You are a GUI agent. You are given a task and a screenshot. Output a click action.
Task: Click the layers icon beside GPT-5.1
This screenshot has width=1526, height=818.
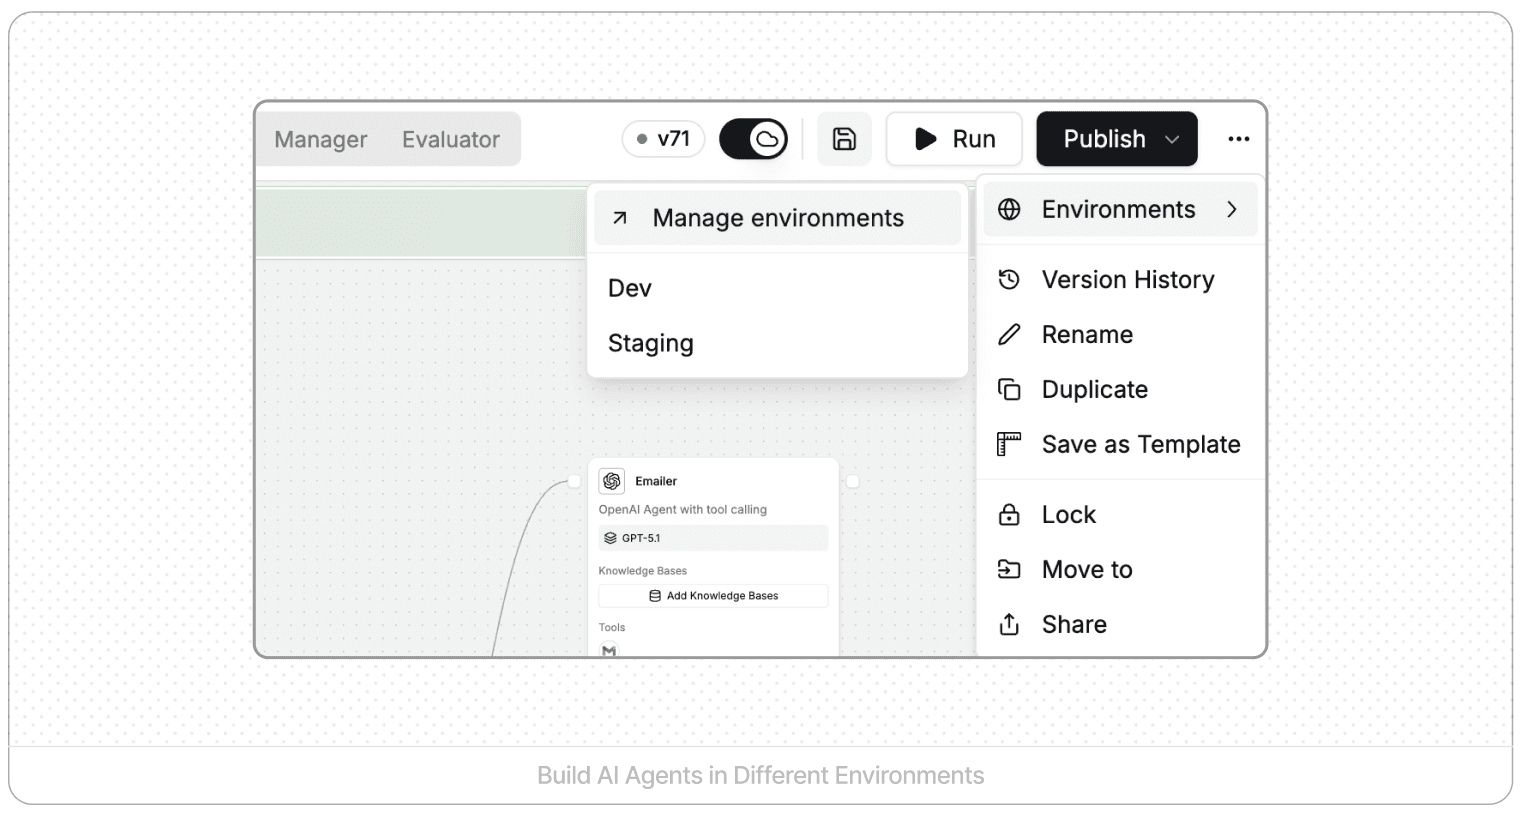click(610, 538)
